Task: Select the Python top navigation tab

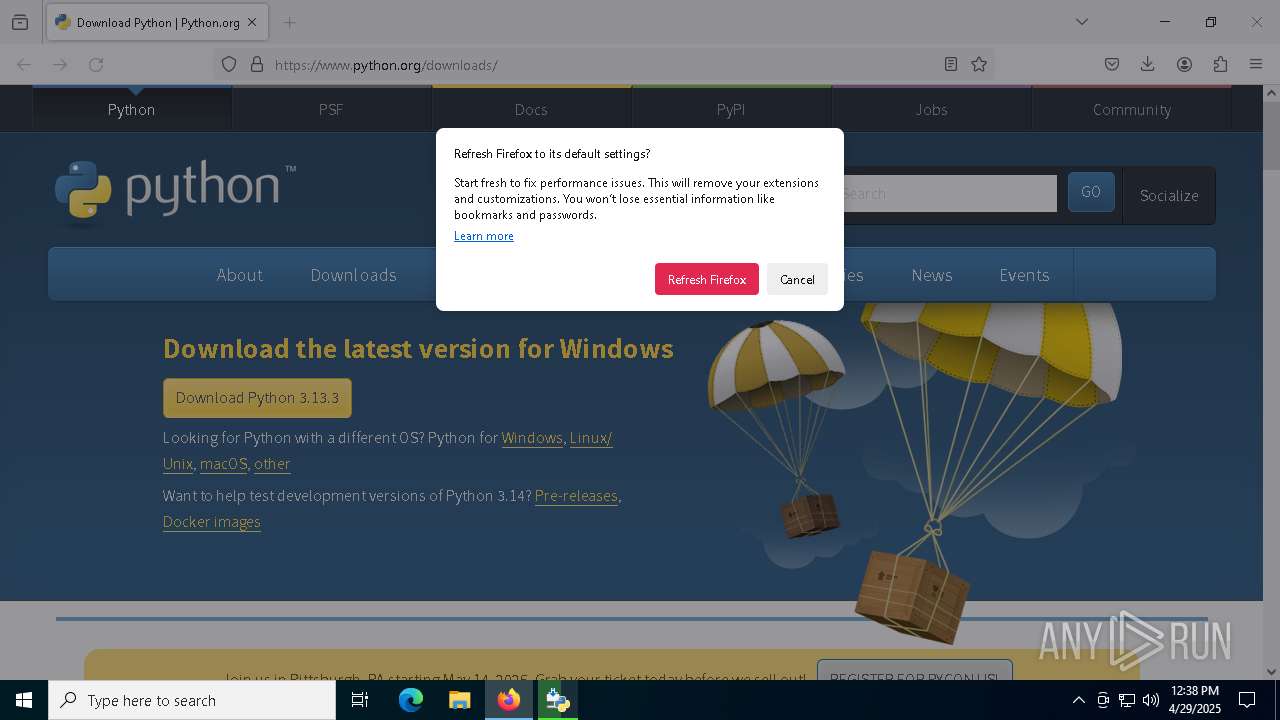Action: (132, 109)
